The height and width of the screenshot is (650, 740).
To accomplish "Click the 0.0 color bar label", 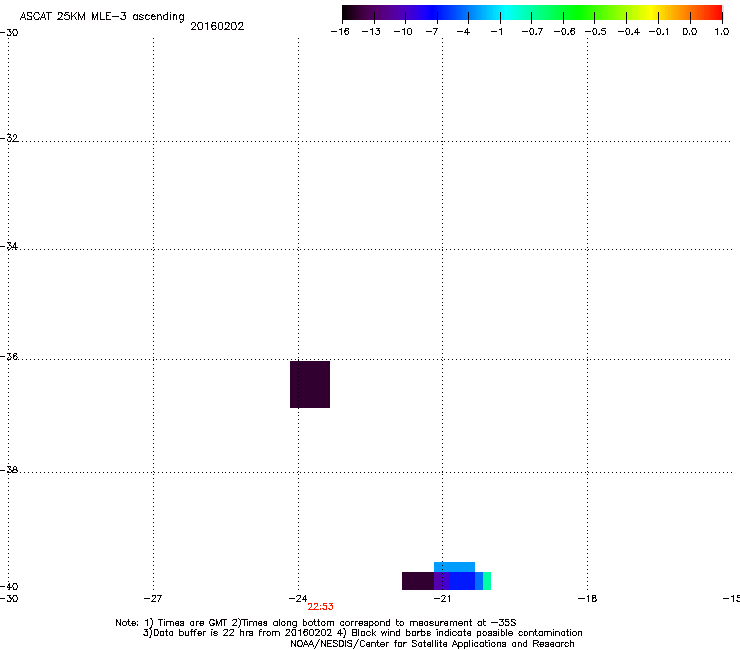I will click(x=690, y=32).
